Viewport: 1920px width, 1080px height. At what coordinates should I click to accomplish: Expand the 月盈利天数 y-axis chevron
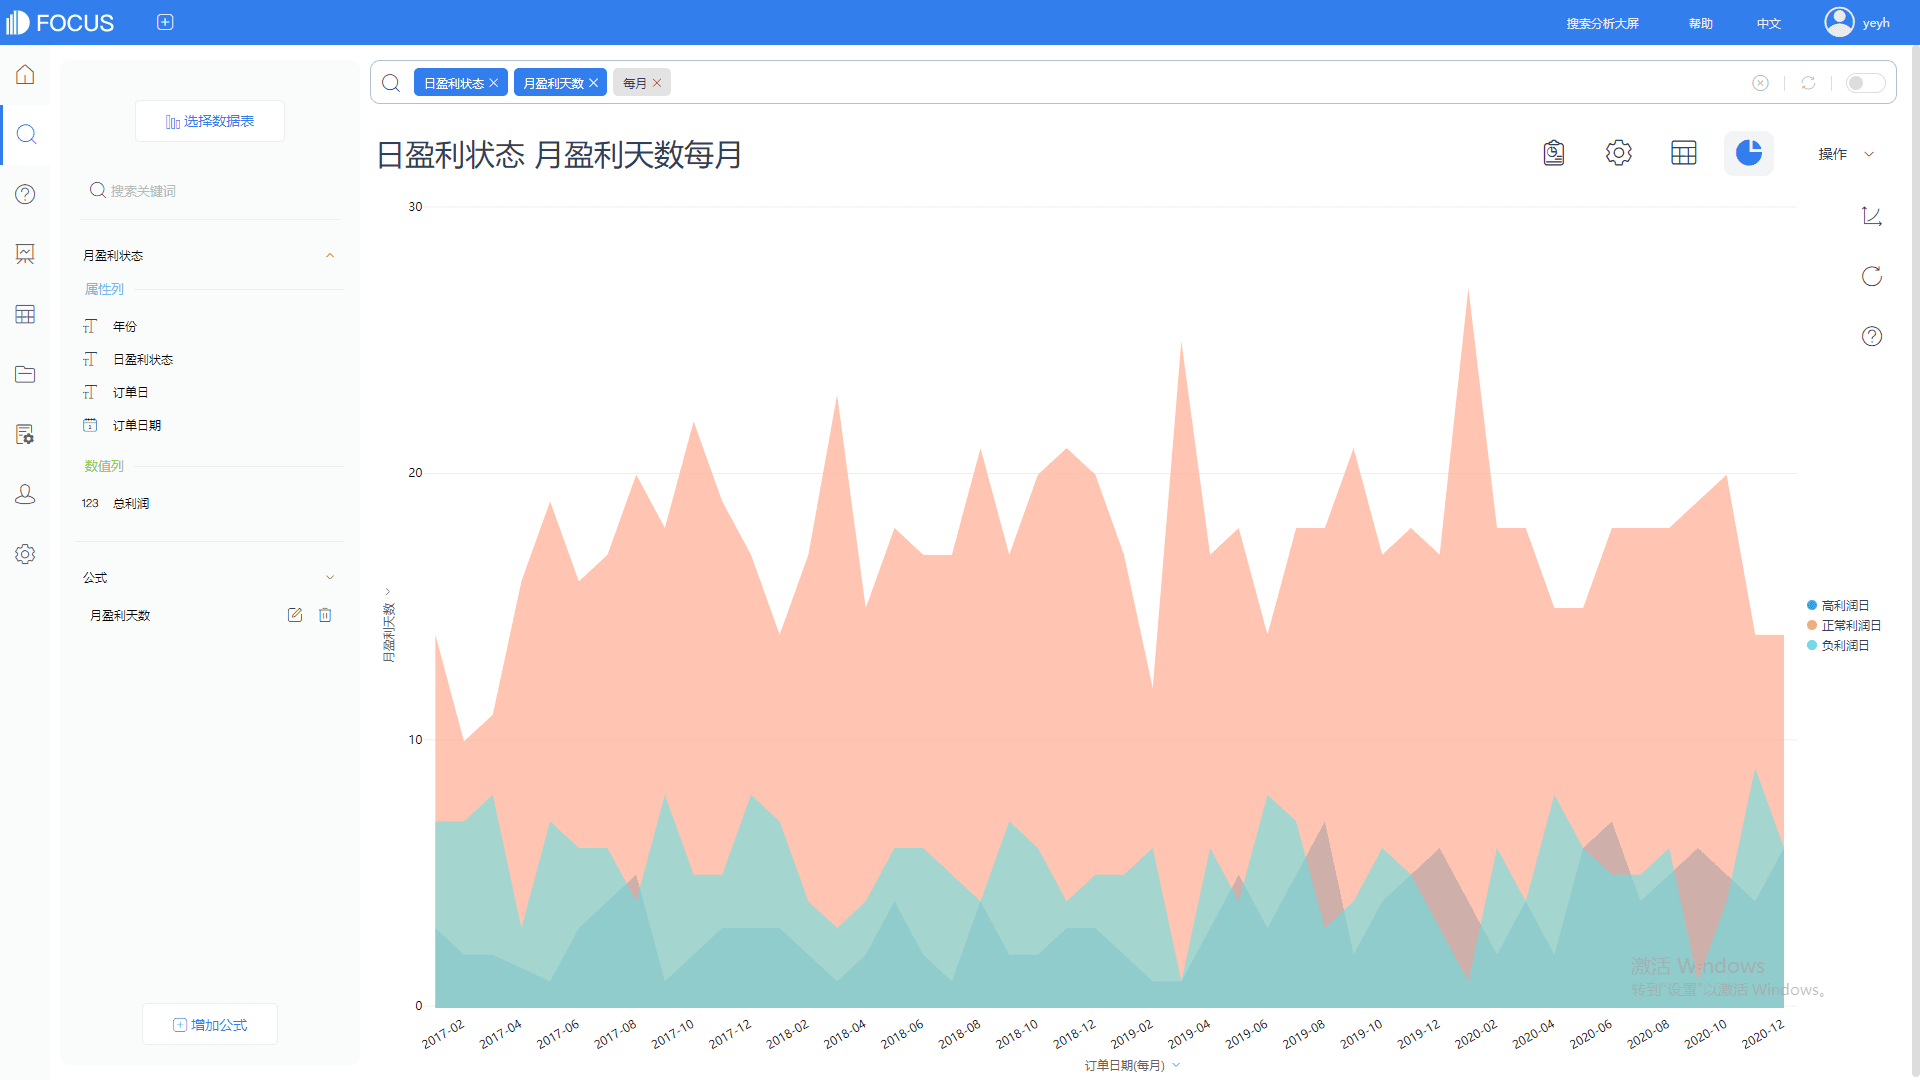point(388,592)
